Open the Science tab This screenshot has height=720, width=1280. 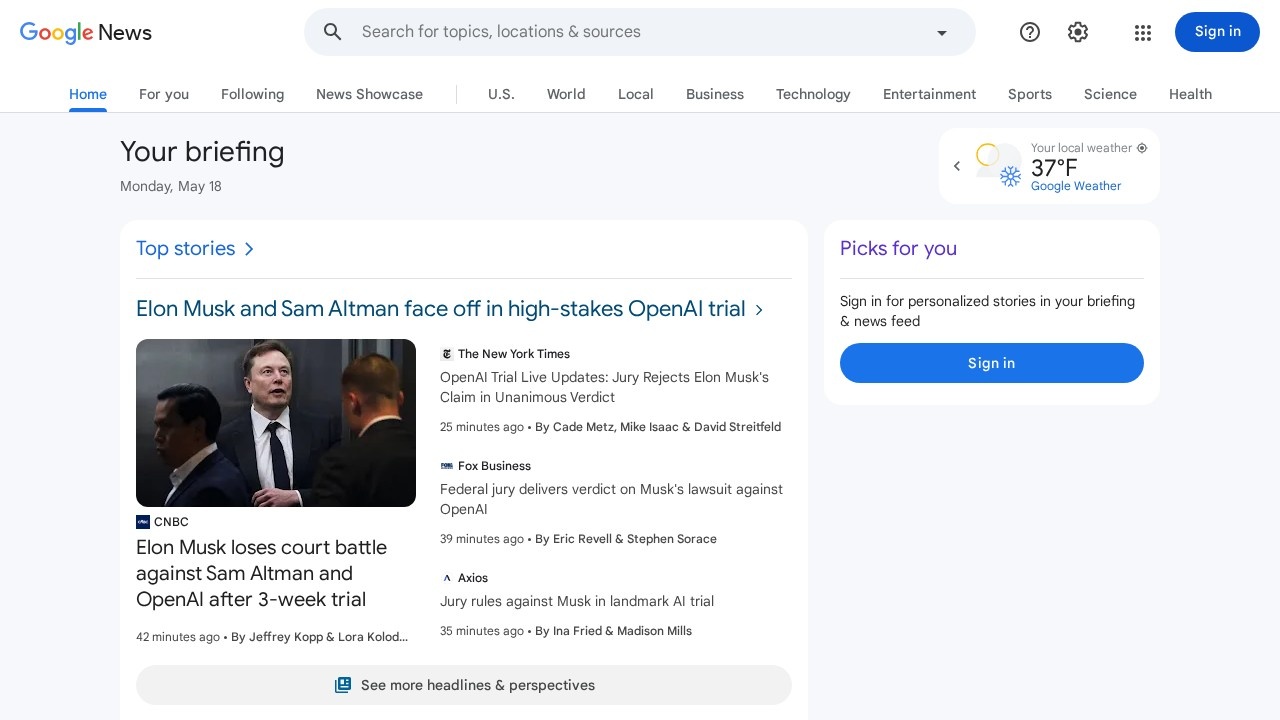tap(1110, 94)
